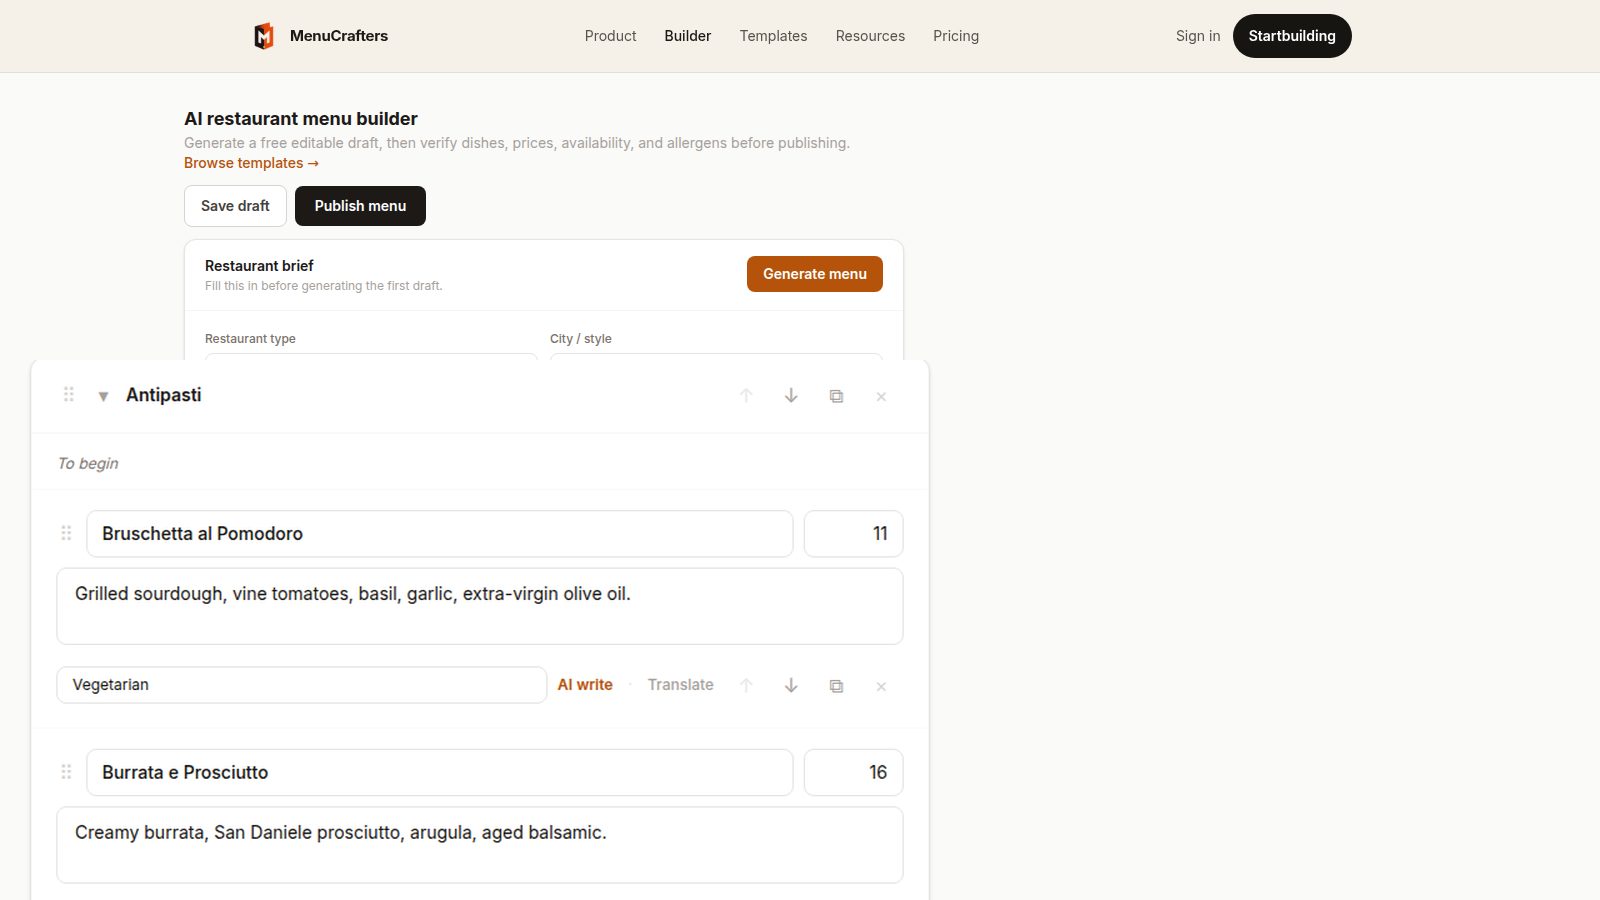The width and height of the screenshot is (1600, 900).
Task: Duplicate the Bruschetta al Pomodoro item
Action: coord(836,685)
